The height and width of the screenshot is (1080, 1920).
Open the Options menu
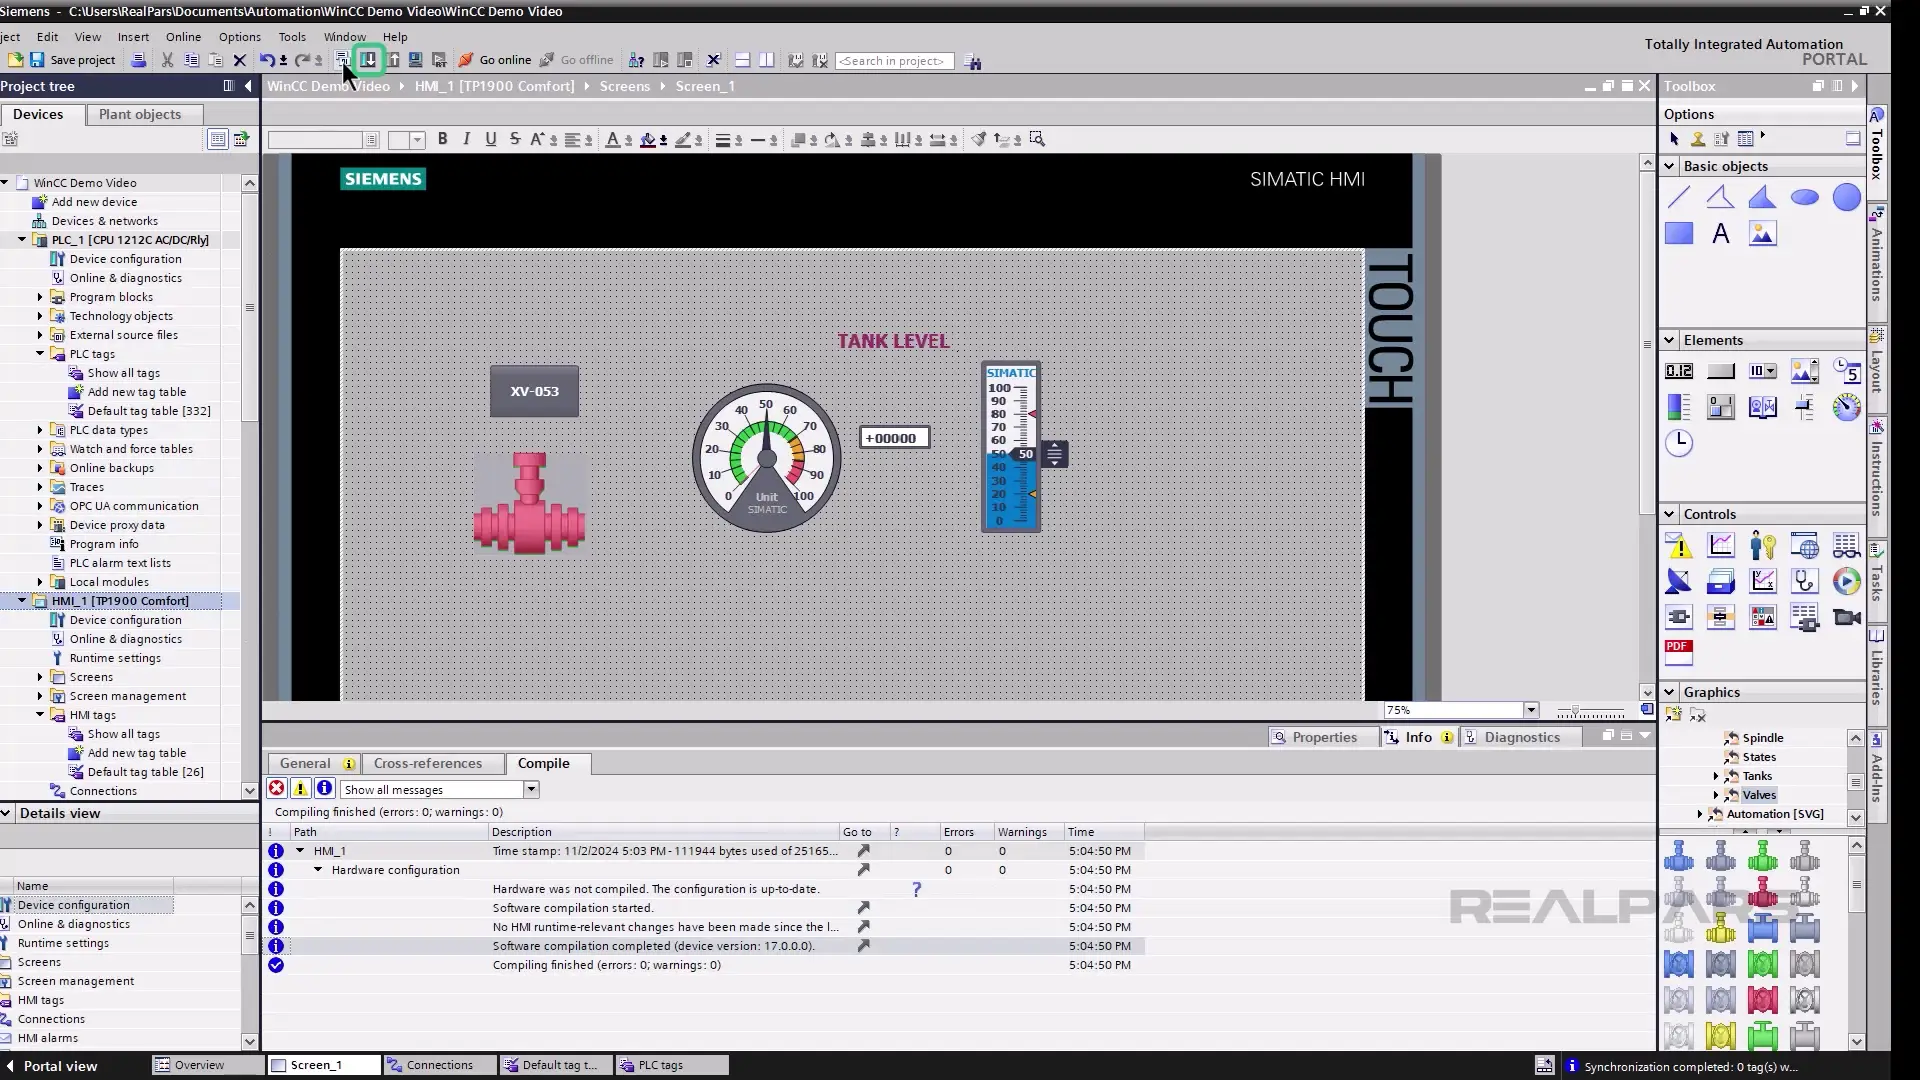coord(240,37)
